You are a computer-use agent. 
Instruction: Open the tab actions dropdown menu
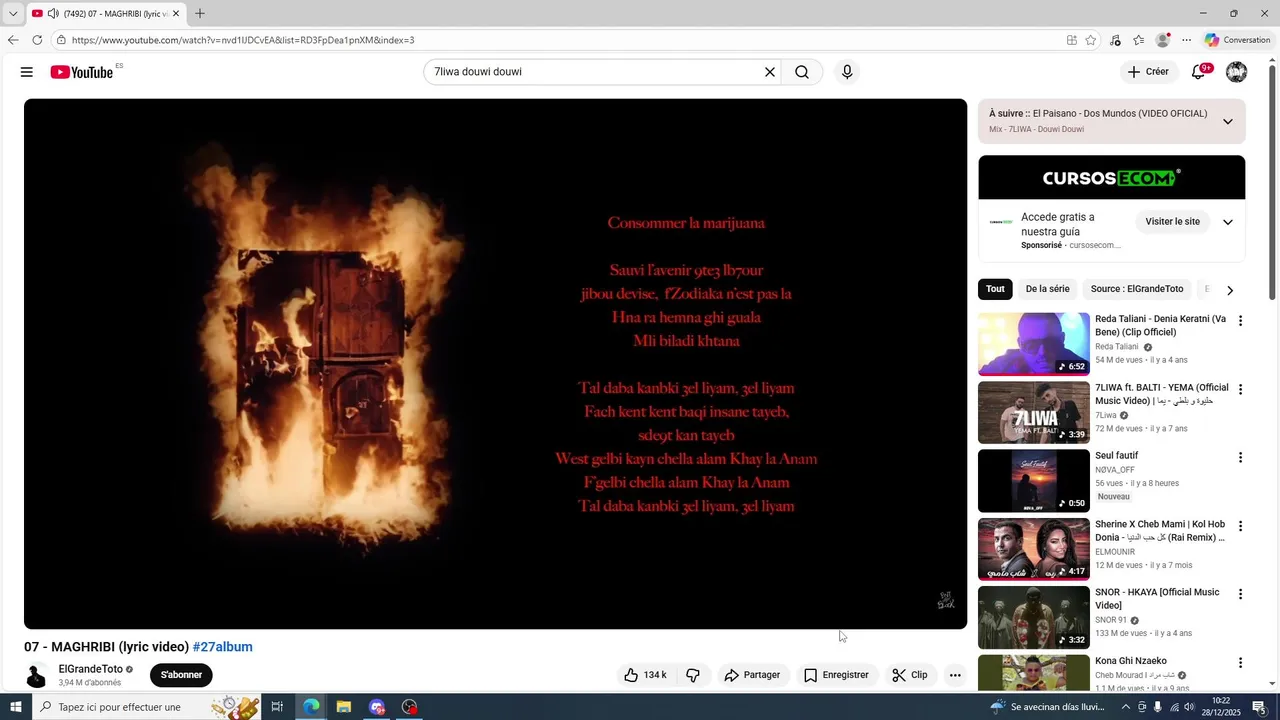coord(13,14)
